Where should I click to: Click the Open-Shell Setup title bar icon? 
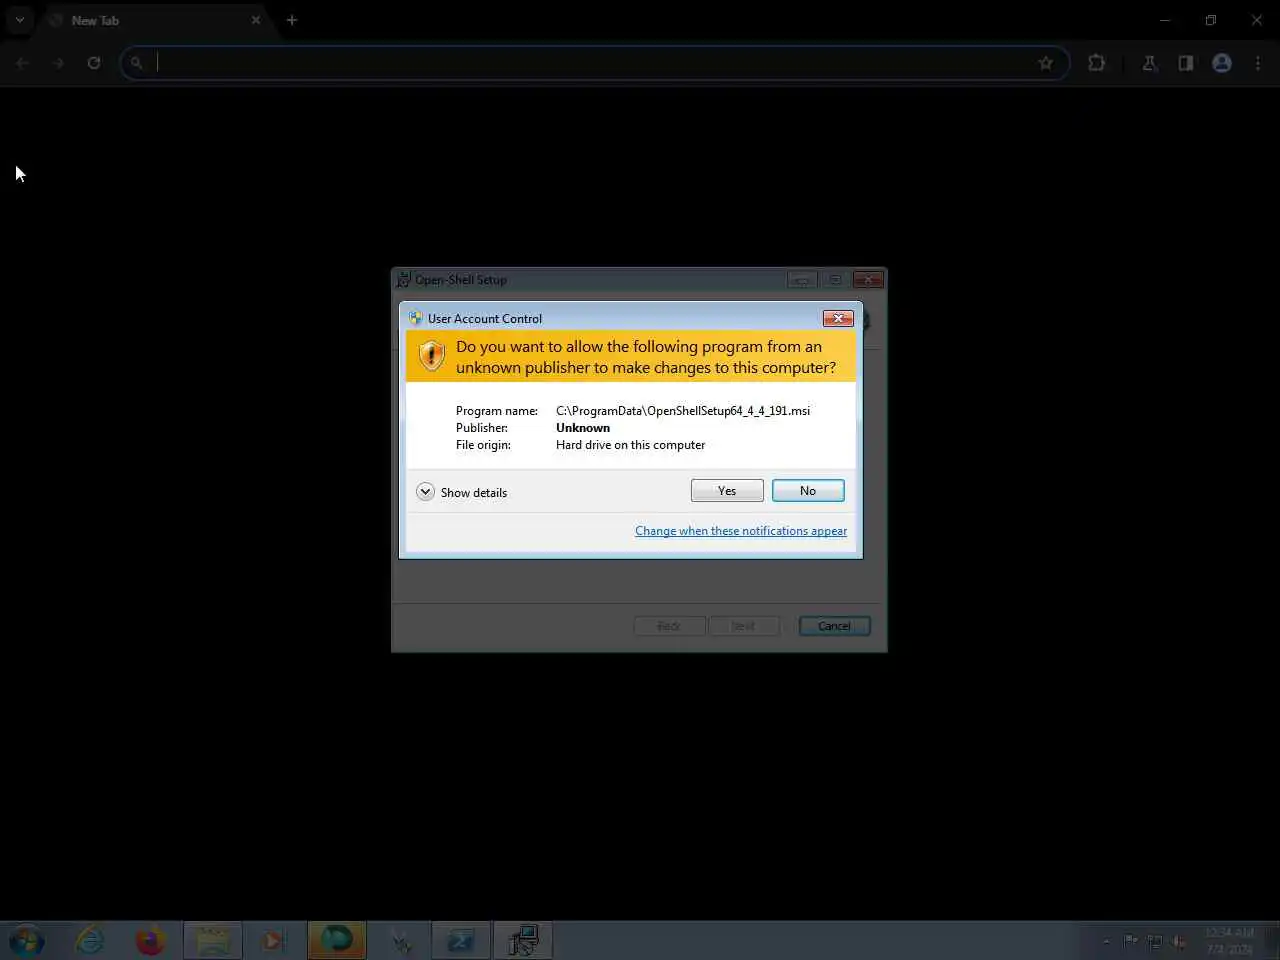tap(404, 280)
